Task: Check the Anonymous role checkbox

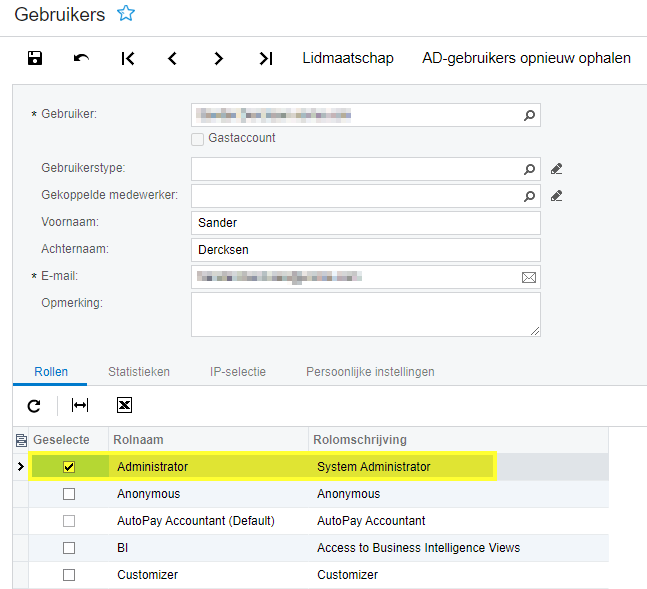Action: coord(69,494)
